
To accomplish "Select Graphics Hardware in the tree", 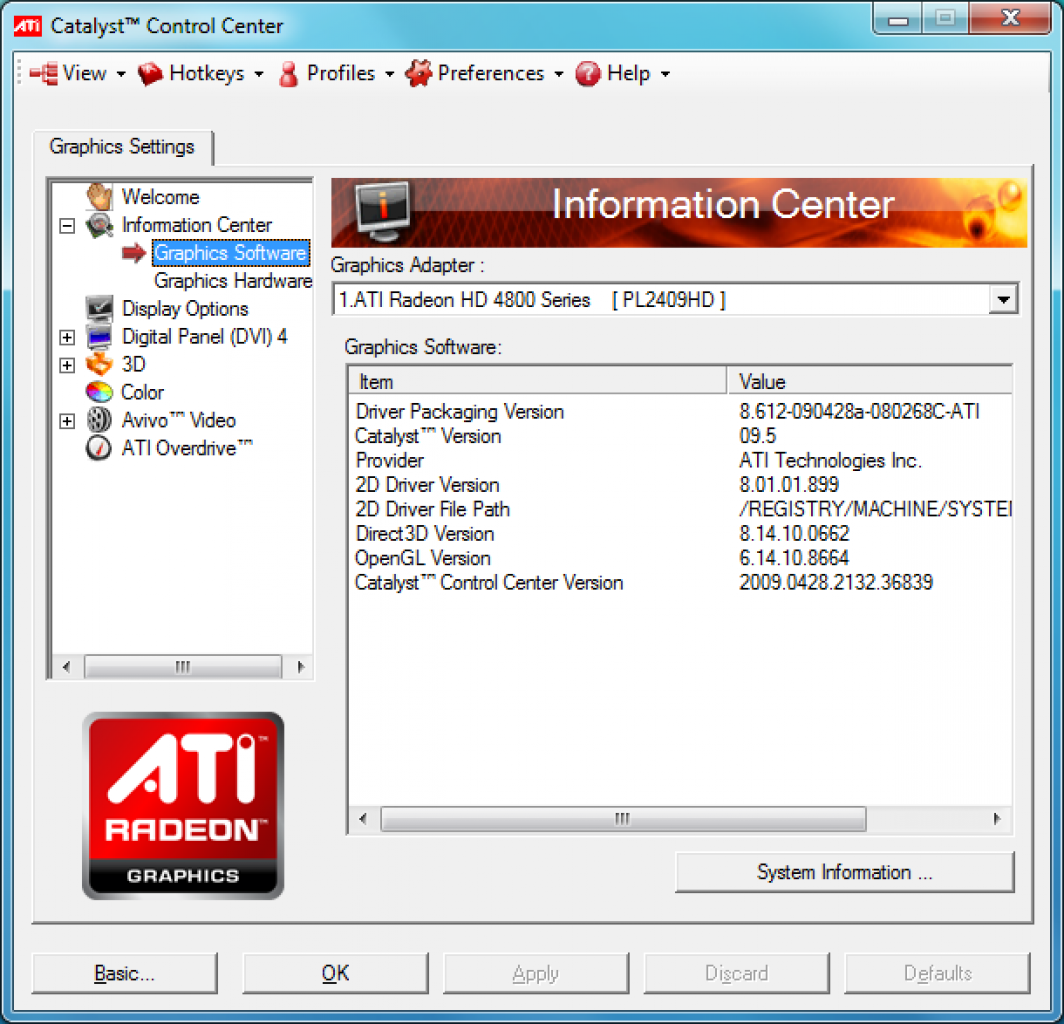I will tap(233, 281).
